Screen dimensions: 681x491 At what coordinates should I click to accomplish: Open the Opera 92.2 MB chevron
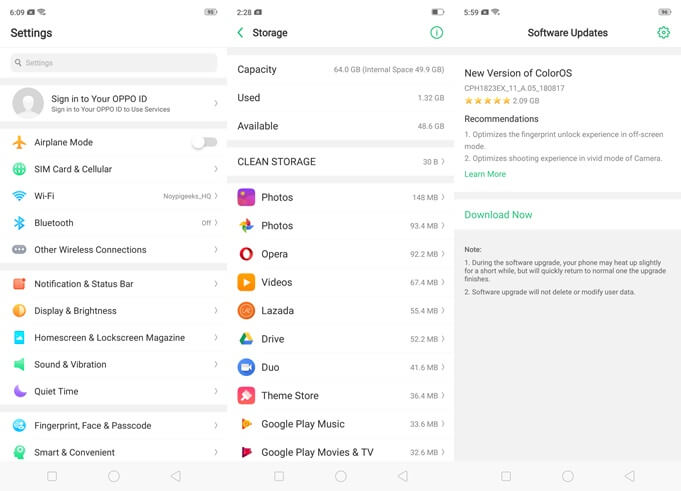click(x=443, y=254)
